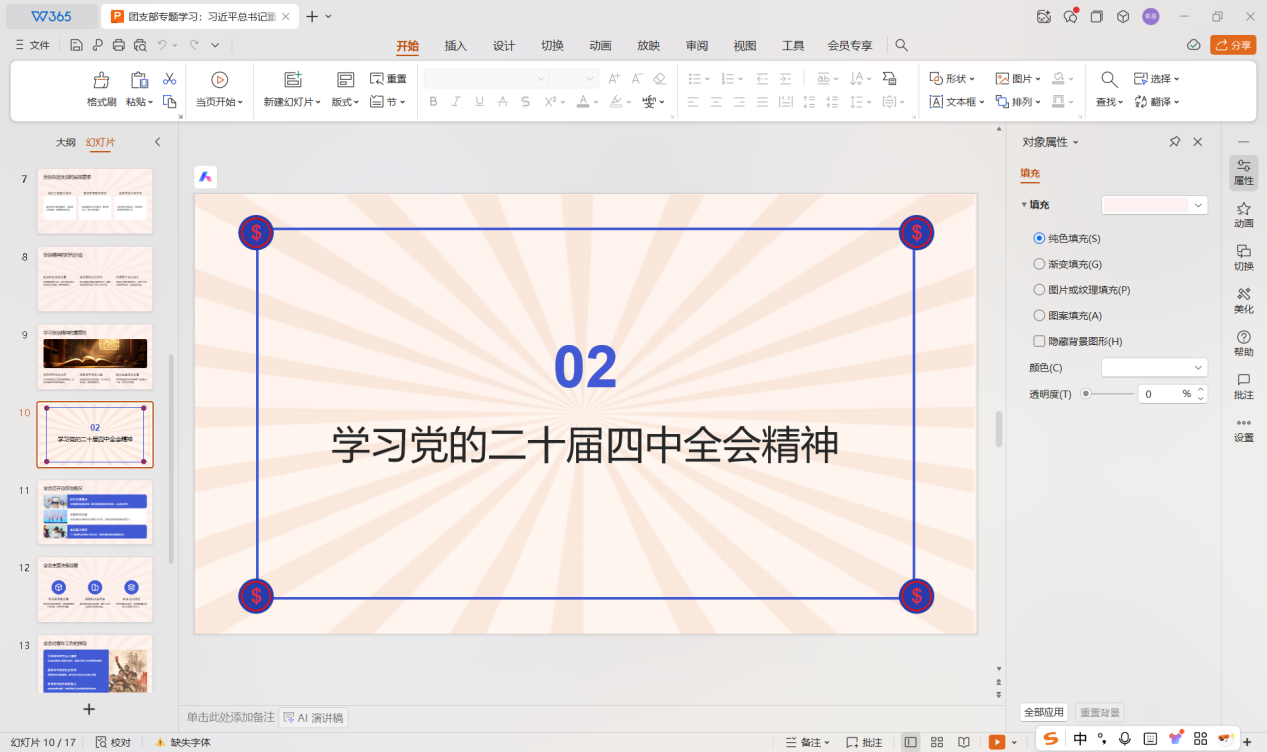The width and height of the screenshot is (1267, 752).
Task: Click the New Slide (新建幻灯片) icon
Action: click(292, 81)
